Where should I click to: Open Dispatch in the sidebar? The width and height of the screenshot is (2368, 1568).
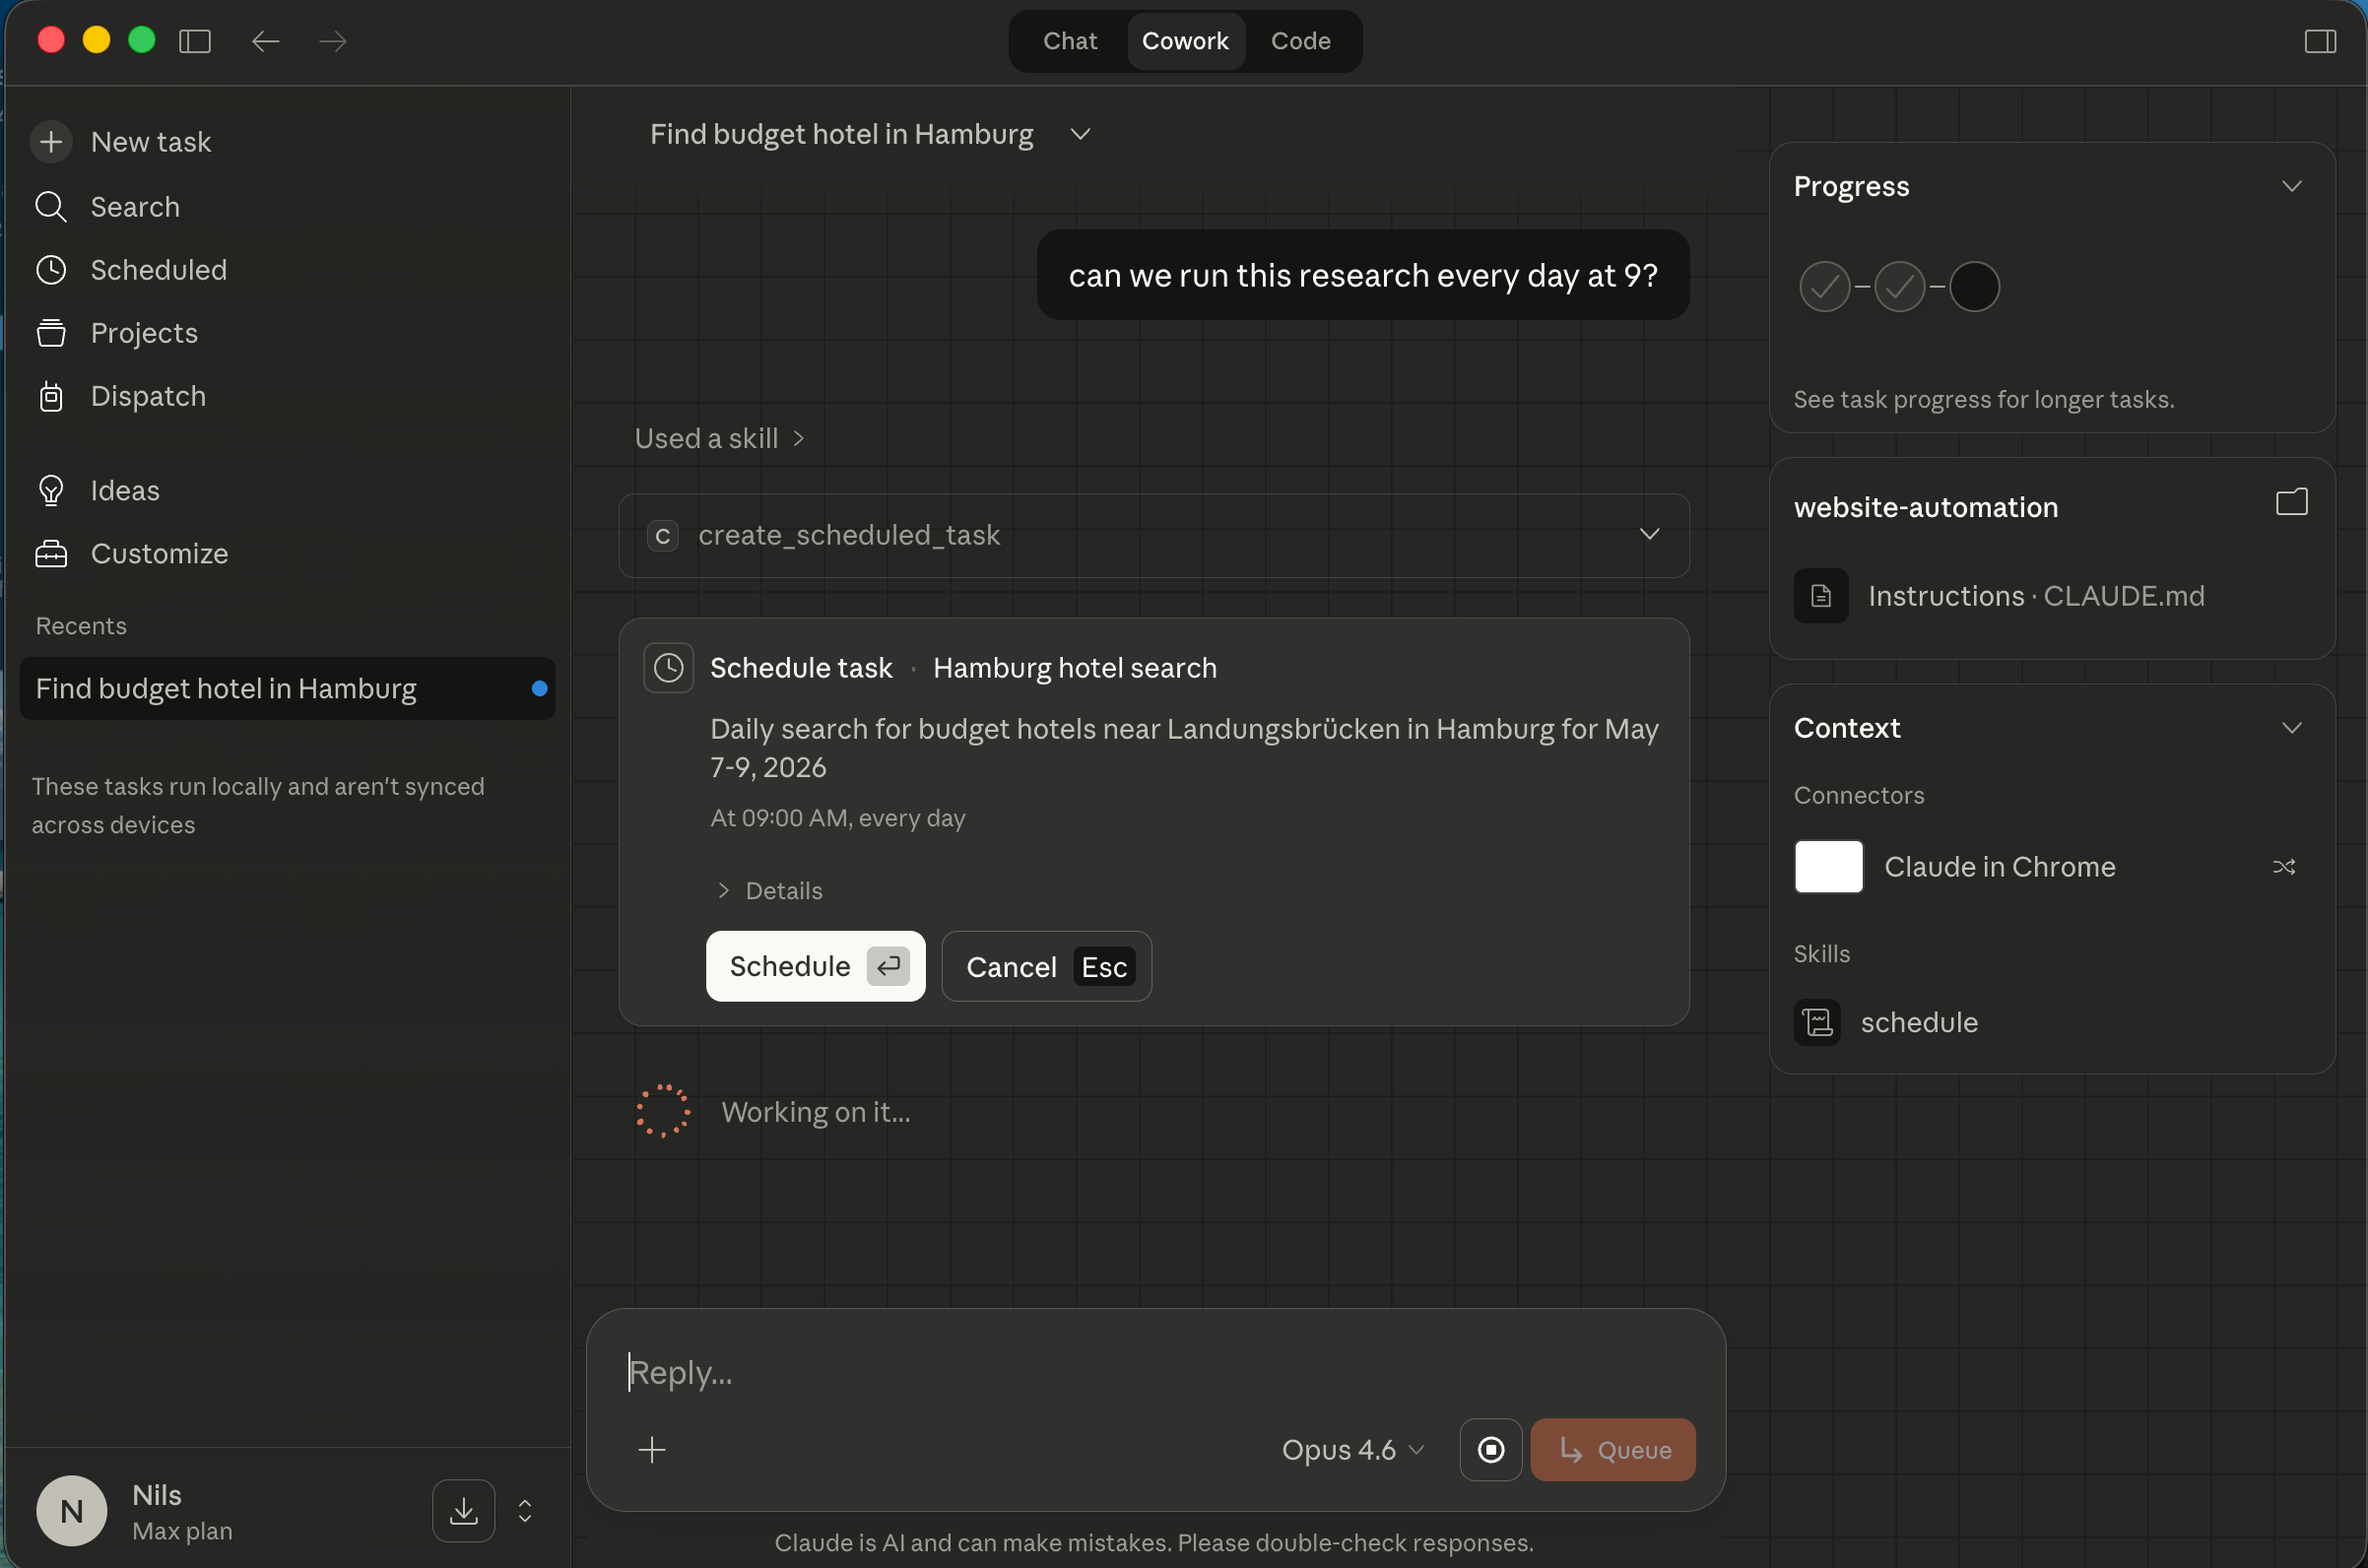click(x=148, y=396)
